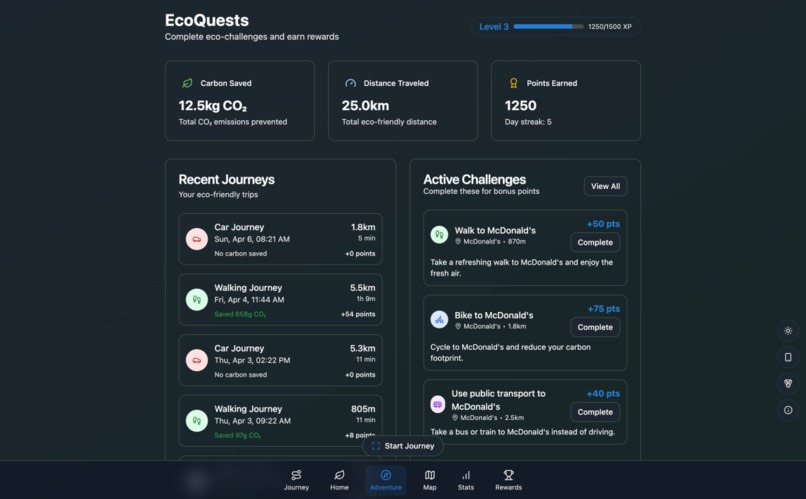This screenshot has height=499, width=806.
Task: Click the car icon for 5.3km Car Journey
Action: pyautogui.click(x=196, y=360)
